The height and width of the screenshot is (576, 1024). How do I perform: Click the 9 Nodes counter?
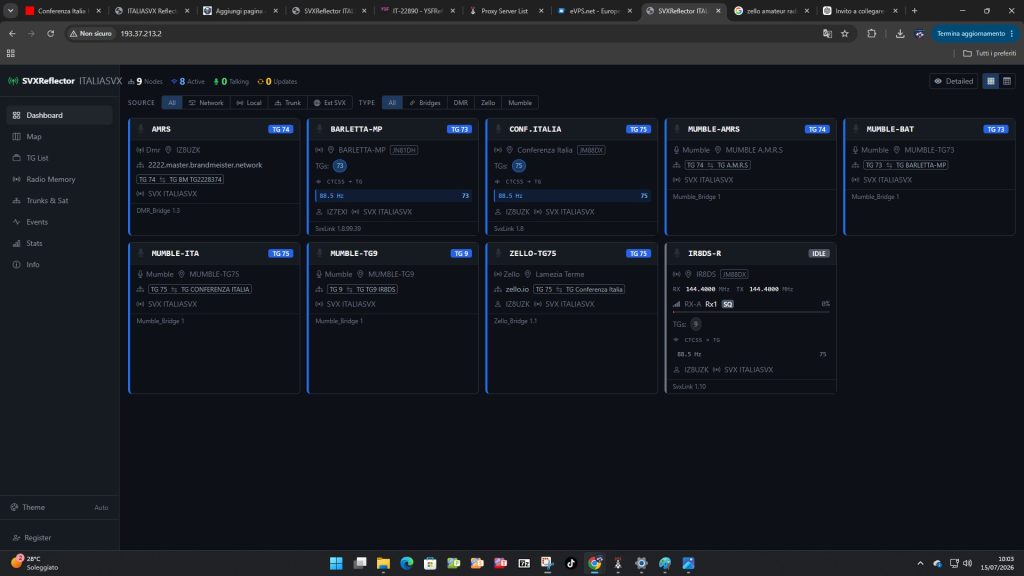145,82
